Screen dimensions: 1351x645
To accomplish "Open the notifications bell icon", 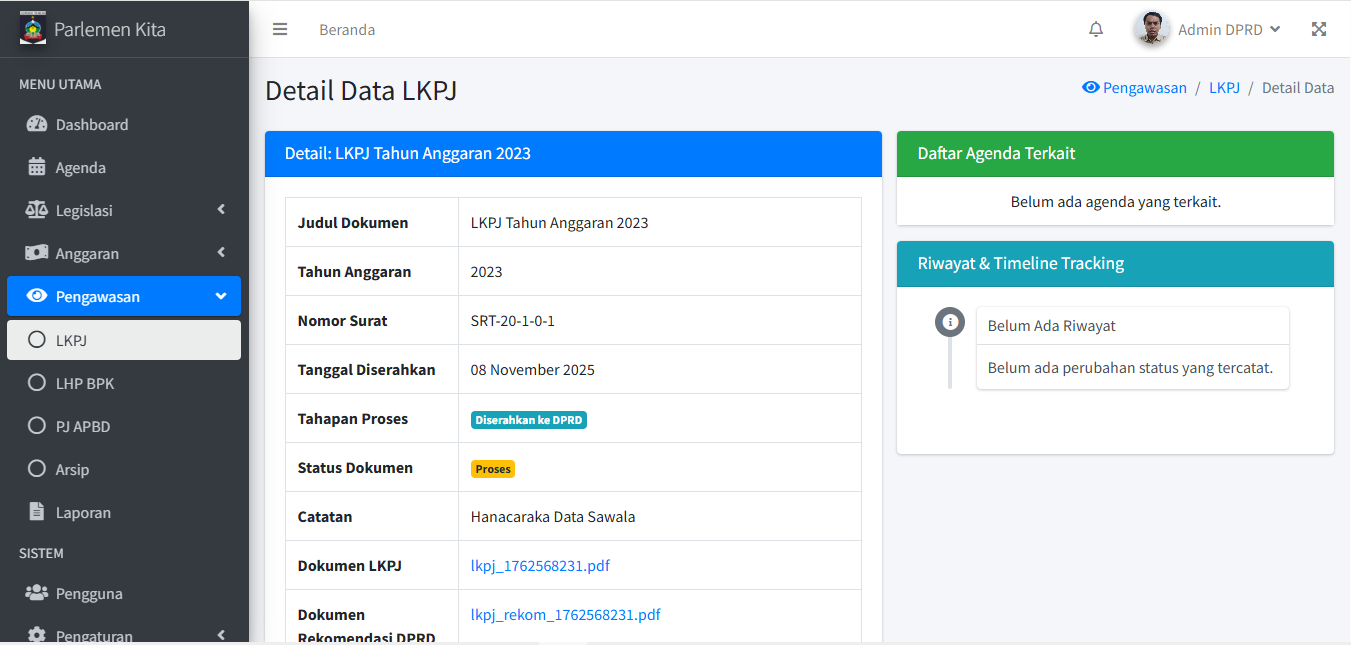I will point(1096,29).
